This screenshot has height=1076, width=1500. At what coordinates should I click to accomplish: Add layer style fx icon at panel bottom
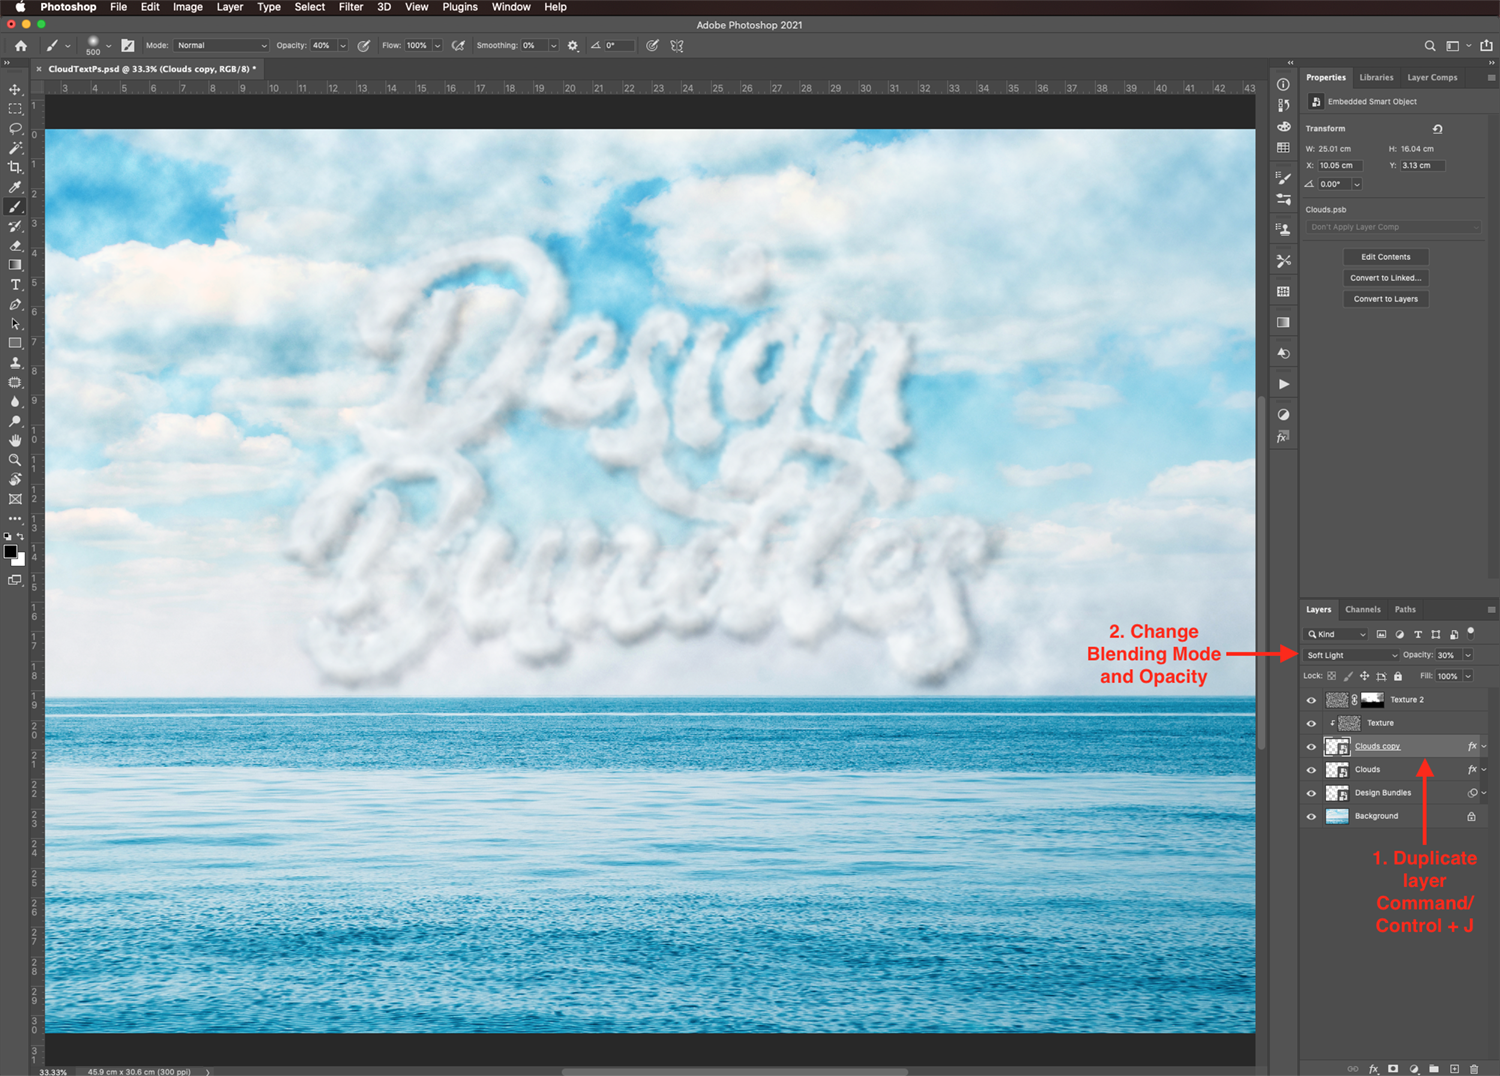pyautogui.click(x=1374, y=1069)
